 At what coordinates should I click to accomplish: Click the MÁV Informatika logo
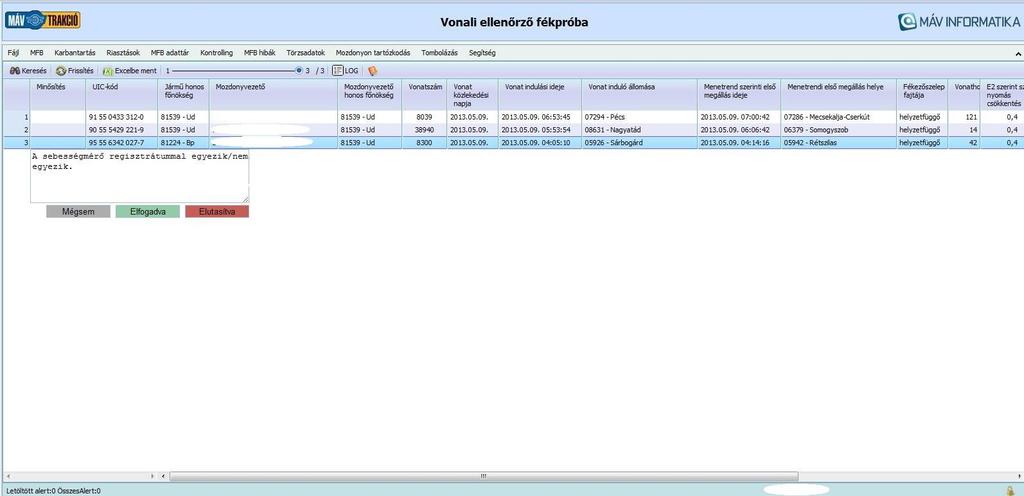pos(959,22)
